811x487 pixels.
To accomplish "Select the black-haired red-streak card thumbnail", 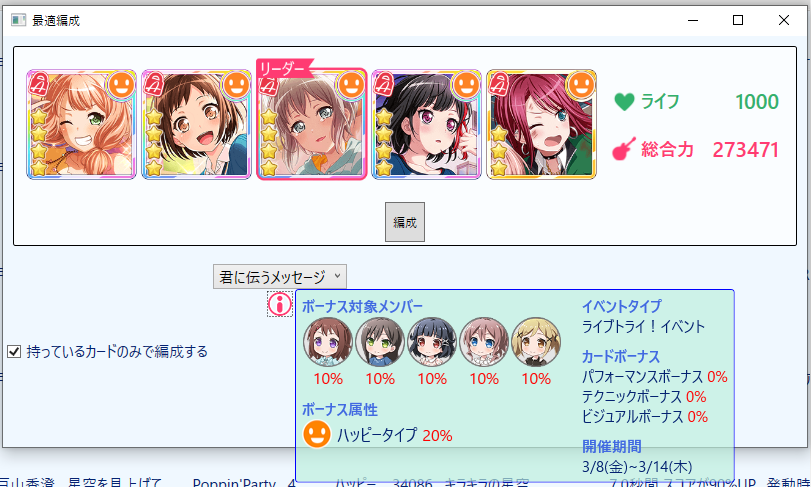I will click(x=427, y=124).
